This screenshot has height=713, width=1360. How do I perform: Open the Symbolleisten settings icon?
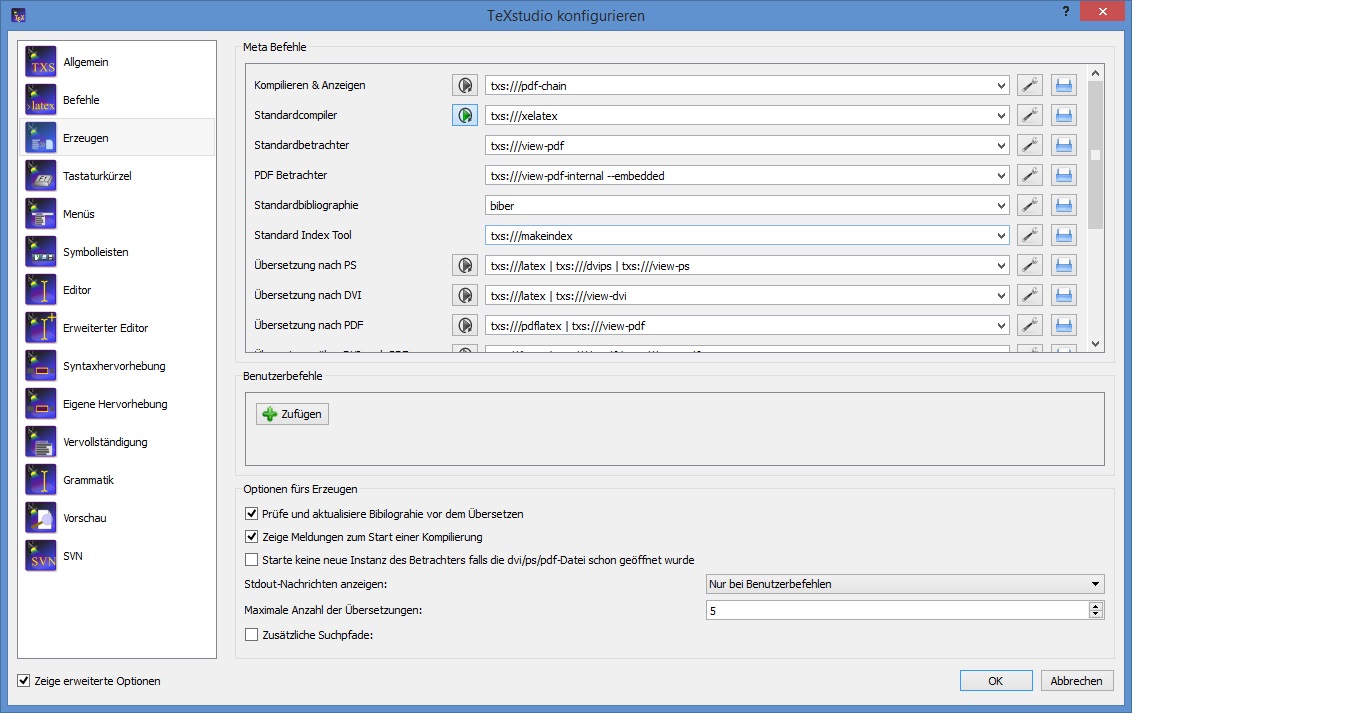click(41, 252)
